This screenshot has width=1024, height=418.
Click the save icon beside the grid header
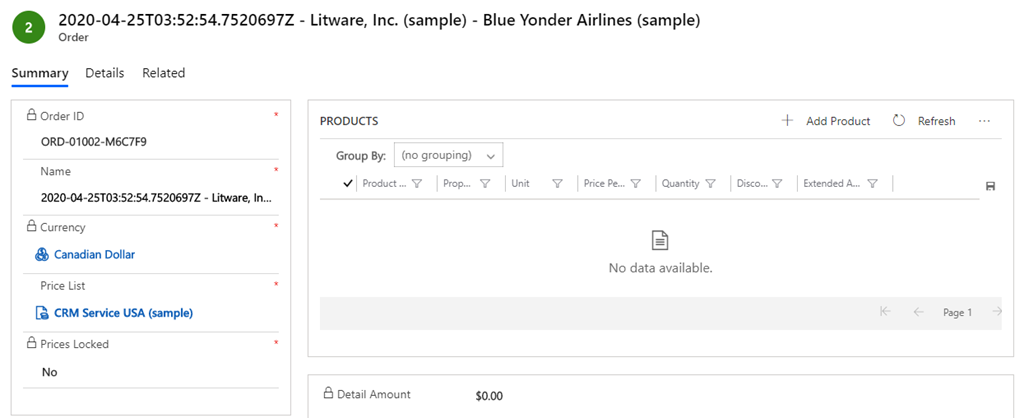coord(990,186)
